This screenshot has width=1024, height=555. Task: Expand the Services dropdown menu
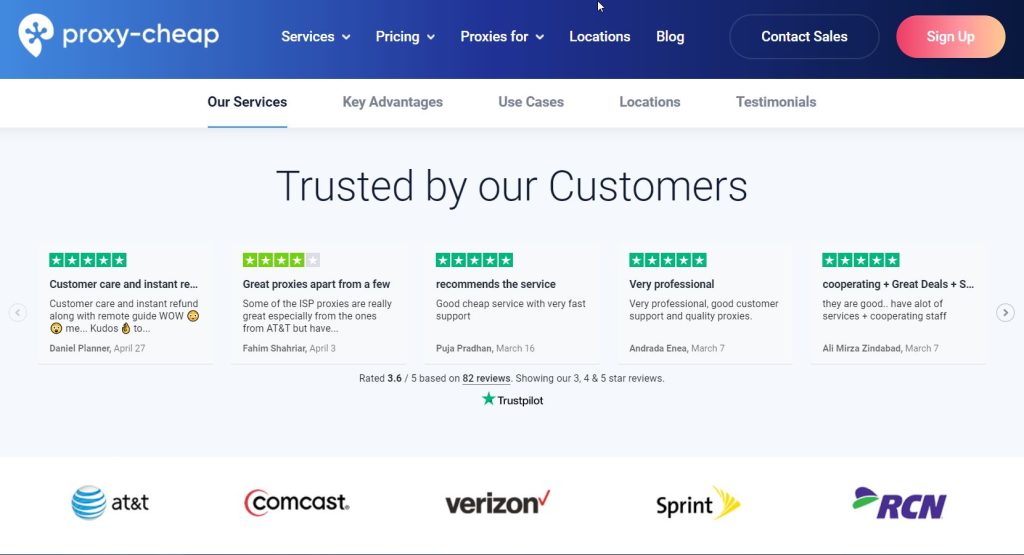(315, 37)
